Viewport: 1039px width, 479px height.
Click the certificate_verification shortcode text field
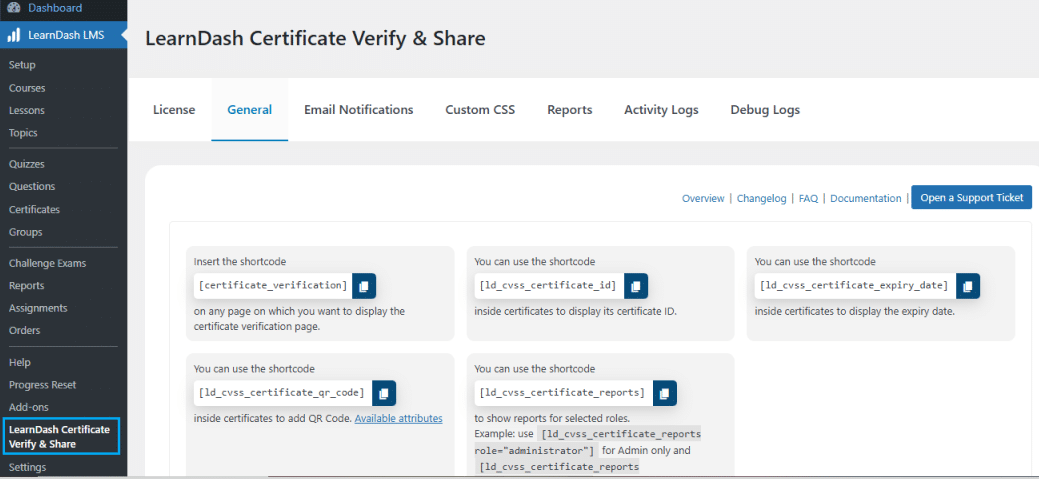[273, 286]
